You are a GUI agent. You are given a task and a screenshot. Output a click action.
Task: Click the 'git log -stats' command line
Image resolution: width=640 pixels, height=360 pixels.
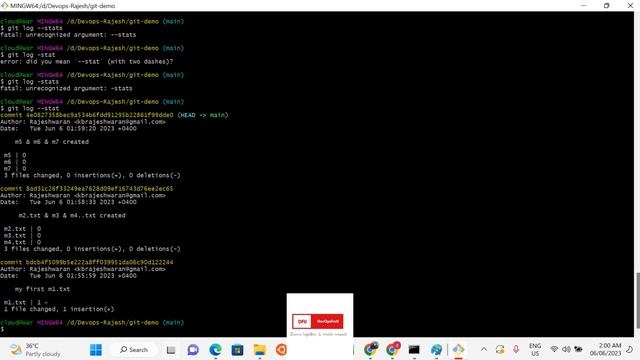[30, 82]
